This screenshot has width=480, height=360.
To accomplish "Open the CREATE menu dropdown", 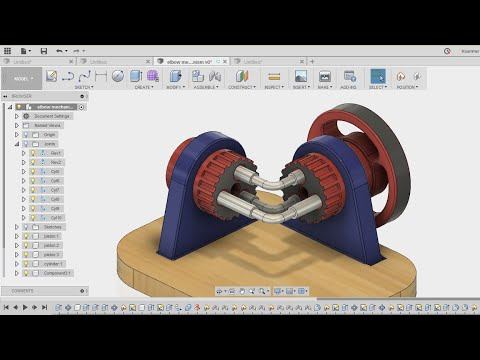I will [x=144, y=87].
